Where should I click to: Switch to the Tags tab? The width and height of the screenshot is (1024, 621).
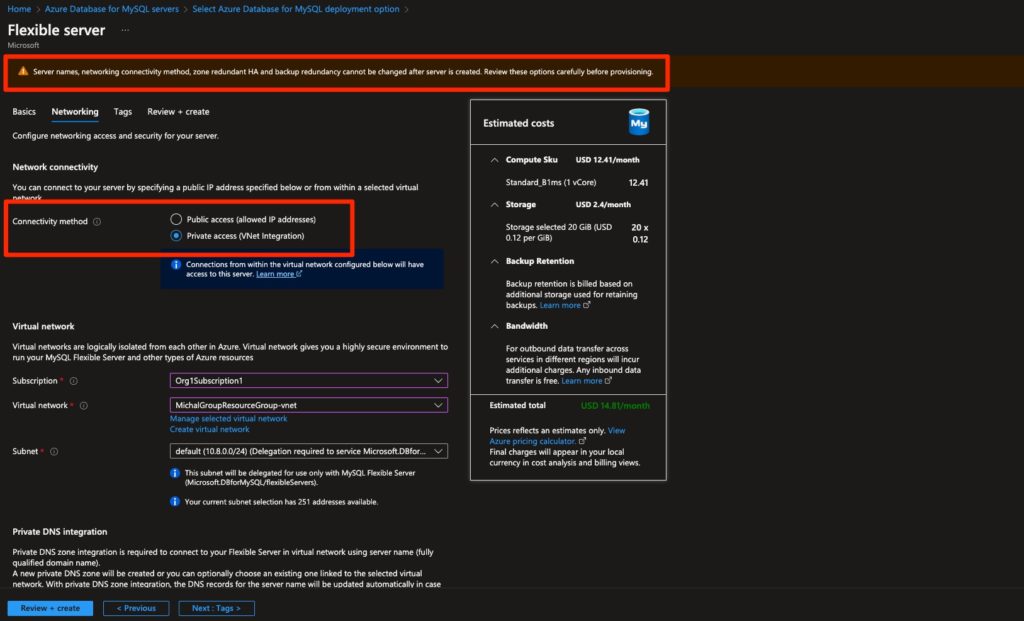coord(123,112)
